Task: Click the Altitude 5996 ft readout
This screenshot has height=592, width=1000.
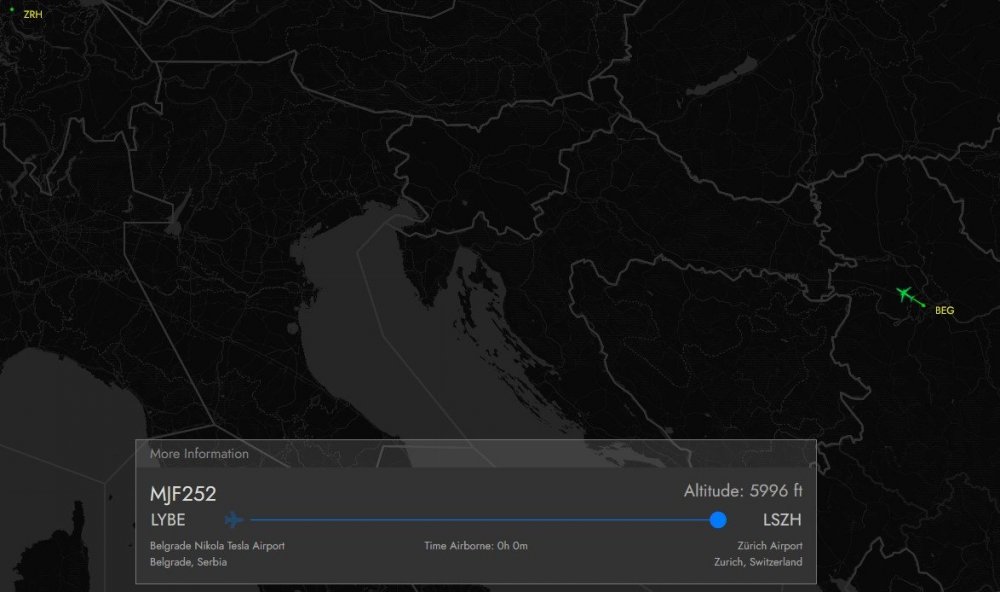Action: click(742, 491)
